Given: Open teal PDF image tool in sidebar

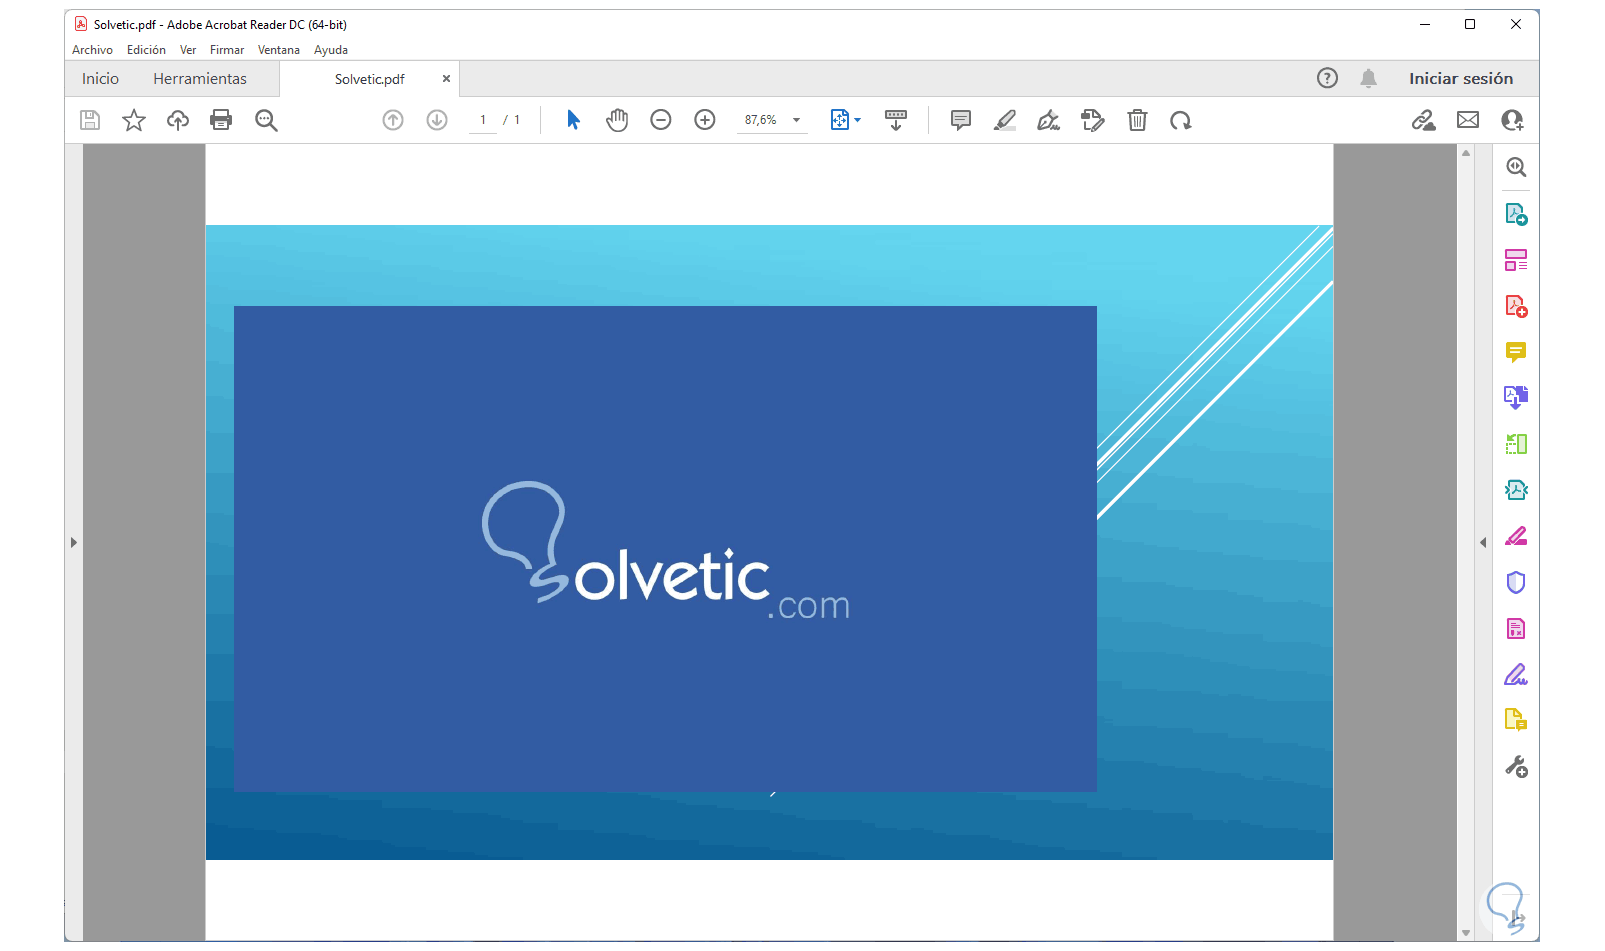Looking at the screenshot, I should coord(1516,490).
